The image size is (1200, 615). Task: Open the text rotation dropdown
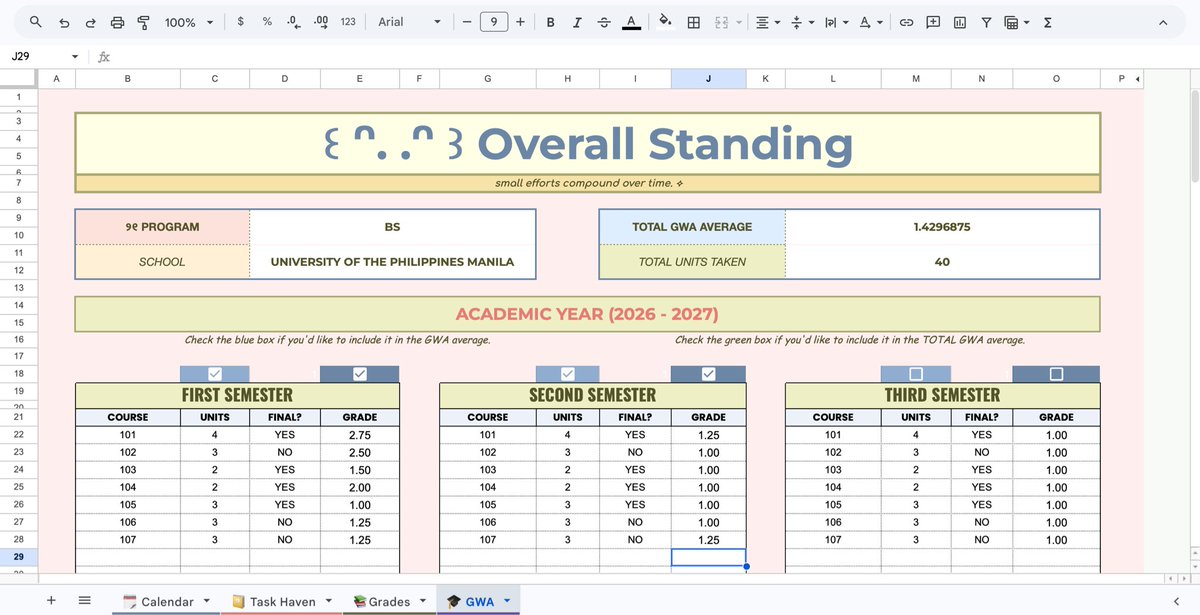pos(870,22)
